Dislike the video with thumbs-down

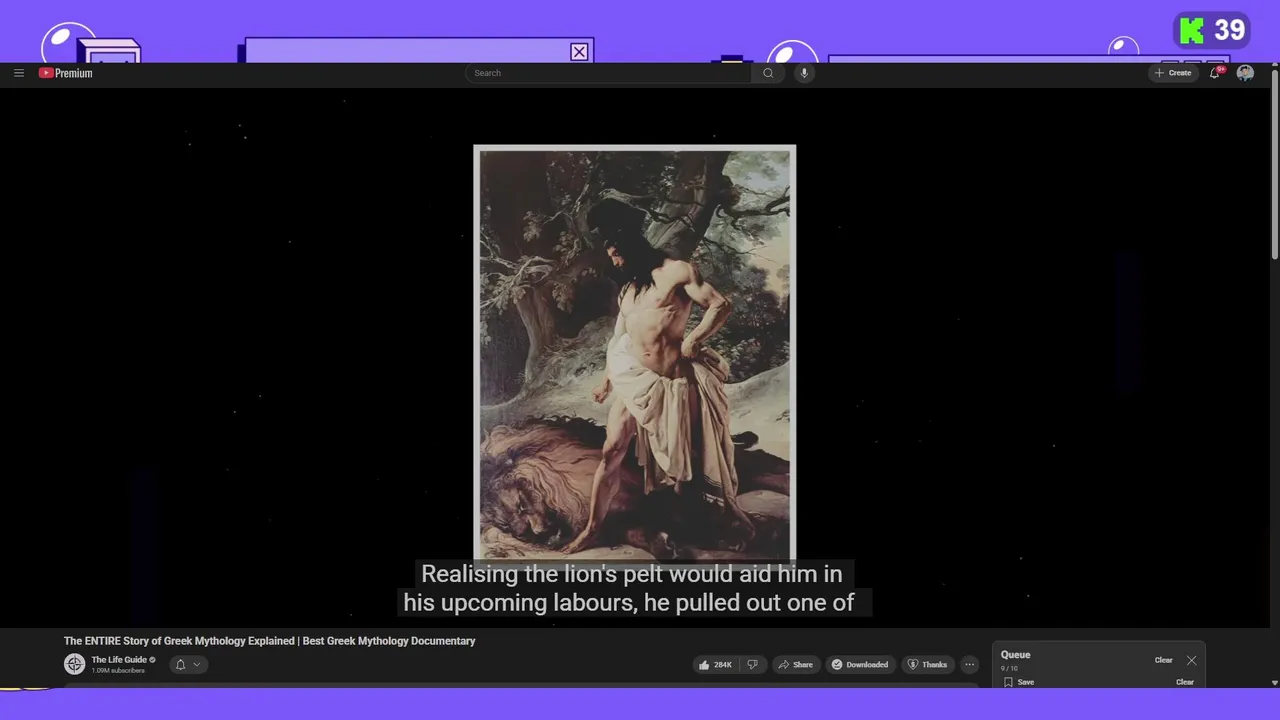point(753,664)
